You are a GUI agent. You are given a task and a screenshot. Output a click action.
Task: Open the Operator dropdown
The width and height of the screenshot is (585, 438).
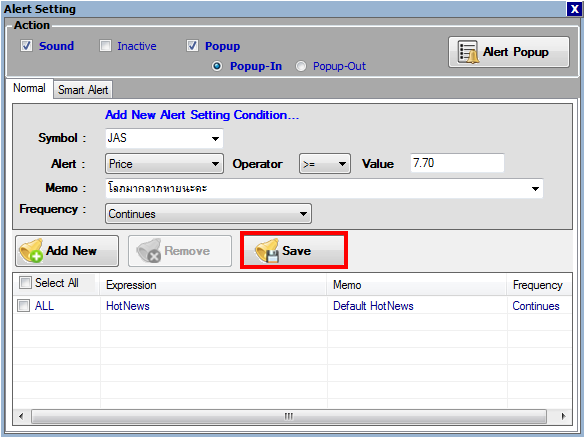pos(325,164)
